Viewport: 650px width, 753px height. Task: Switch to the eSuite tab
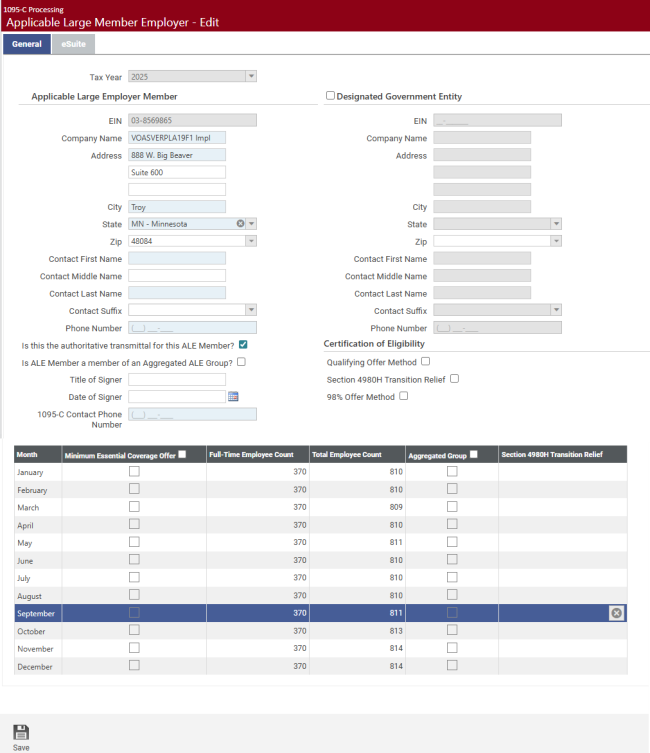[x=74, y=44]
